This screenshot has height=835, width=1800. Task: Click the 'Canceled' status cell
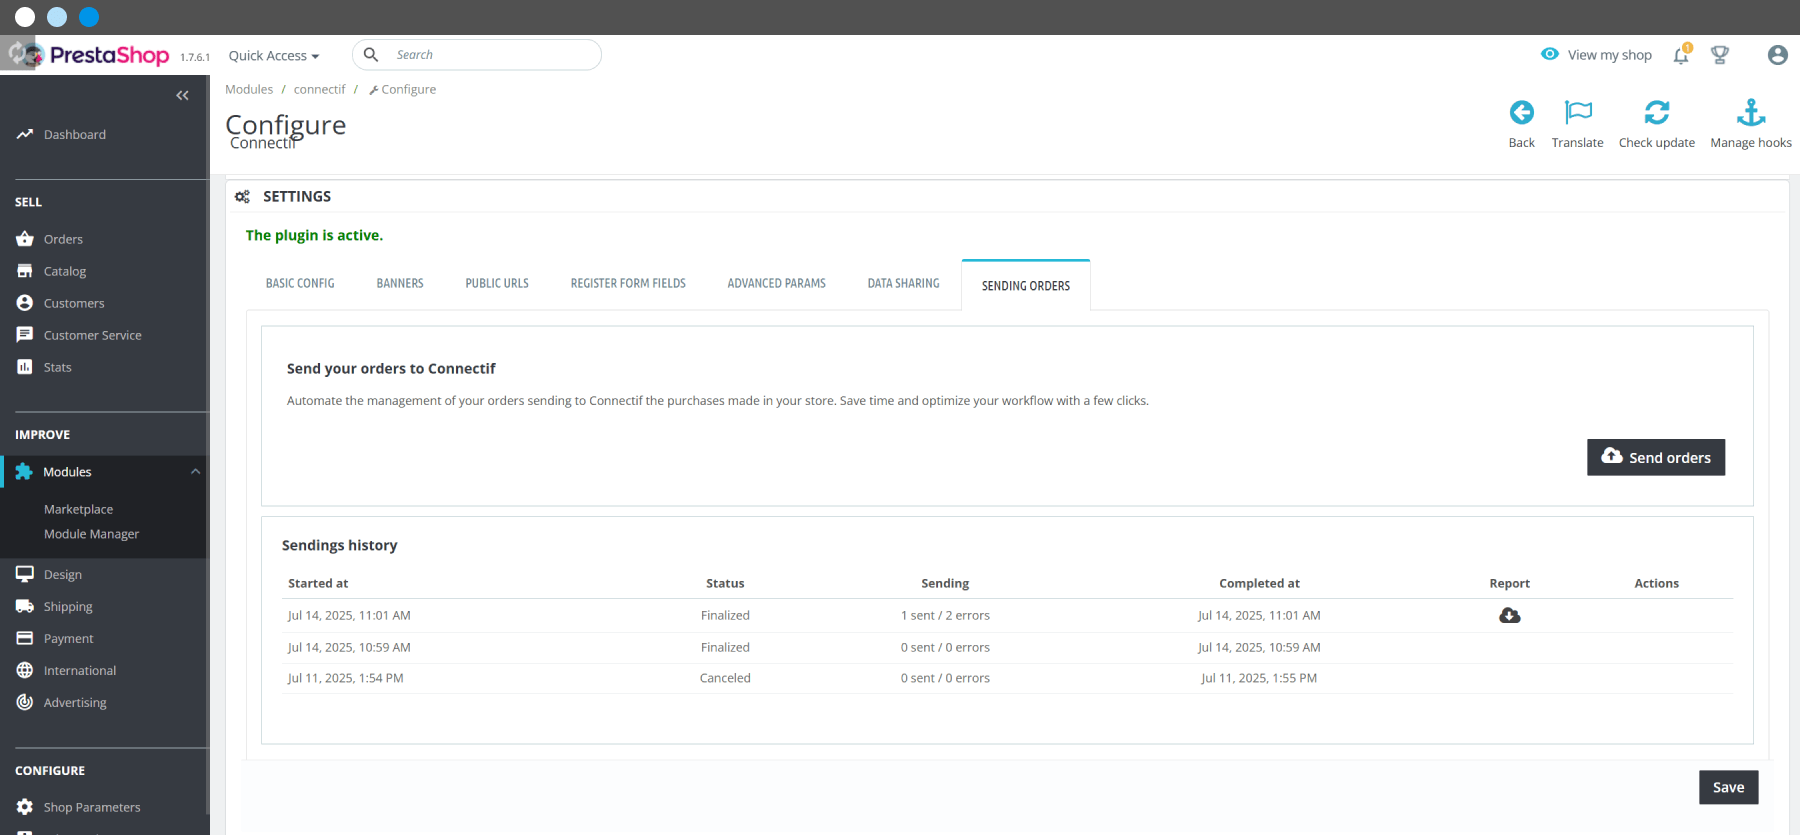725,678
